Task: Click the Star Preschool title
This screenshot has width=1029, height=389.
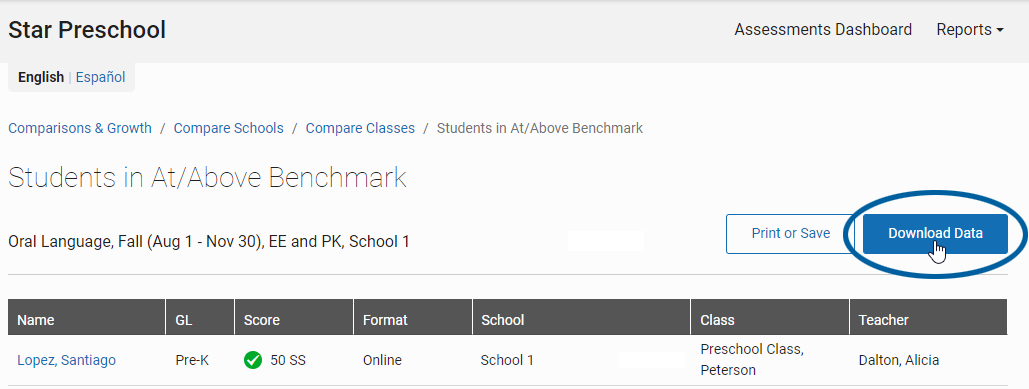Action: click(87, 30)
